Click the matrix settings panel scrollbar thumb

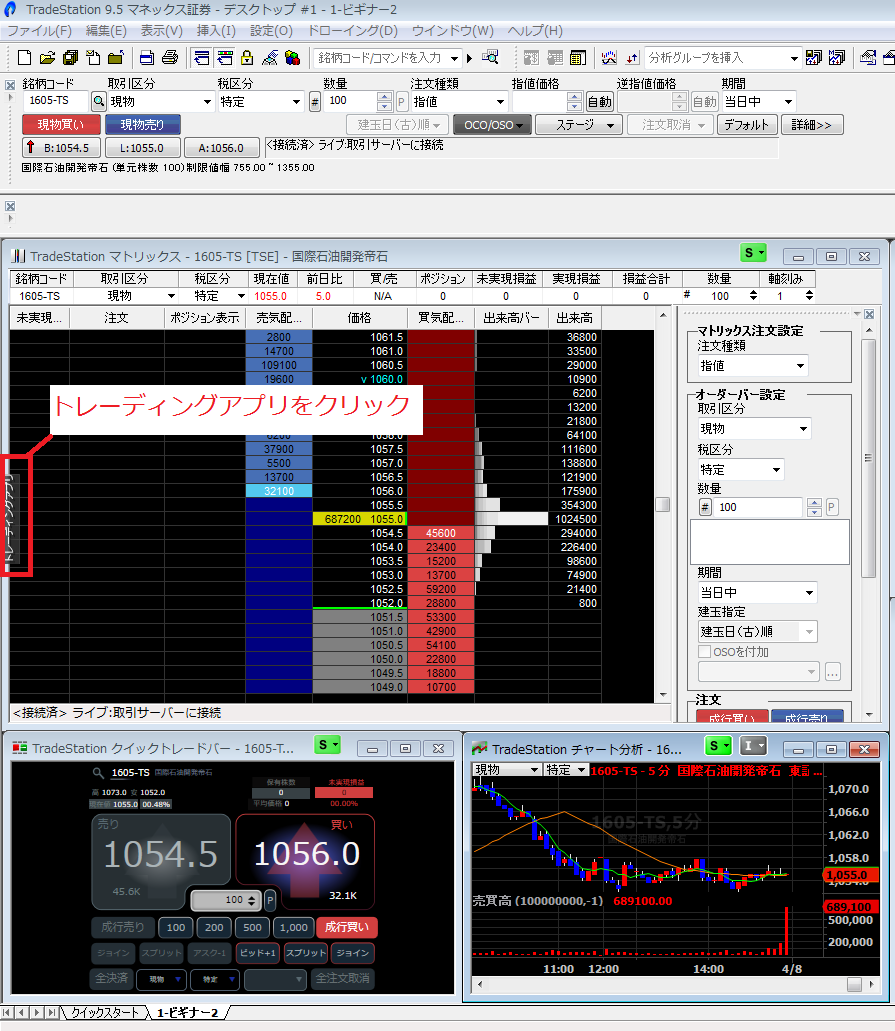(x=869, y=458)
